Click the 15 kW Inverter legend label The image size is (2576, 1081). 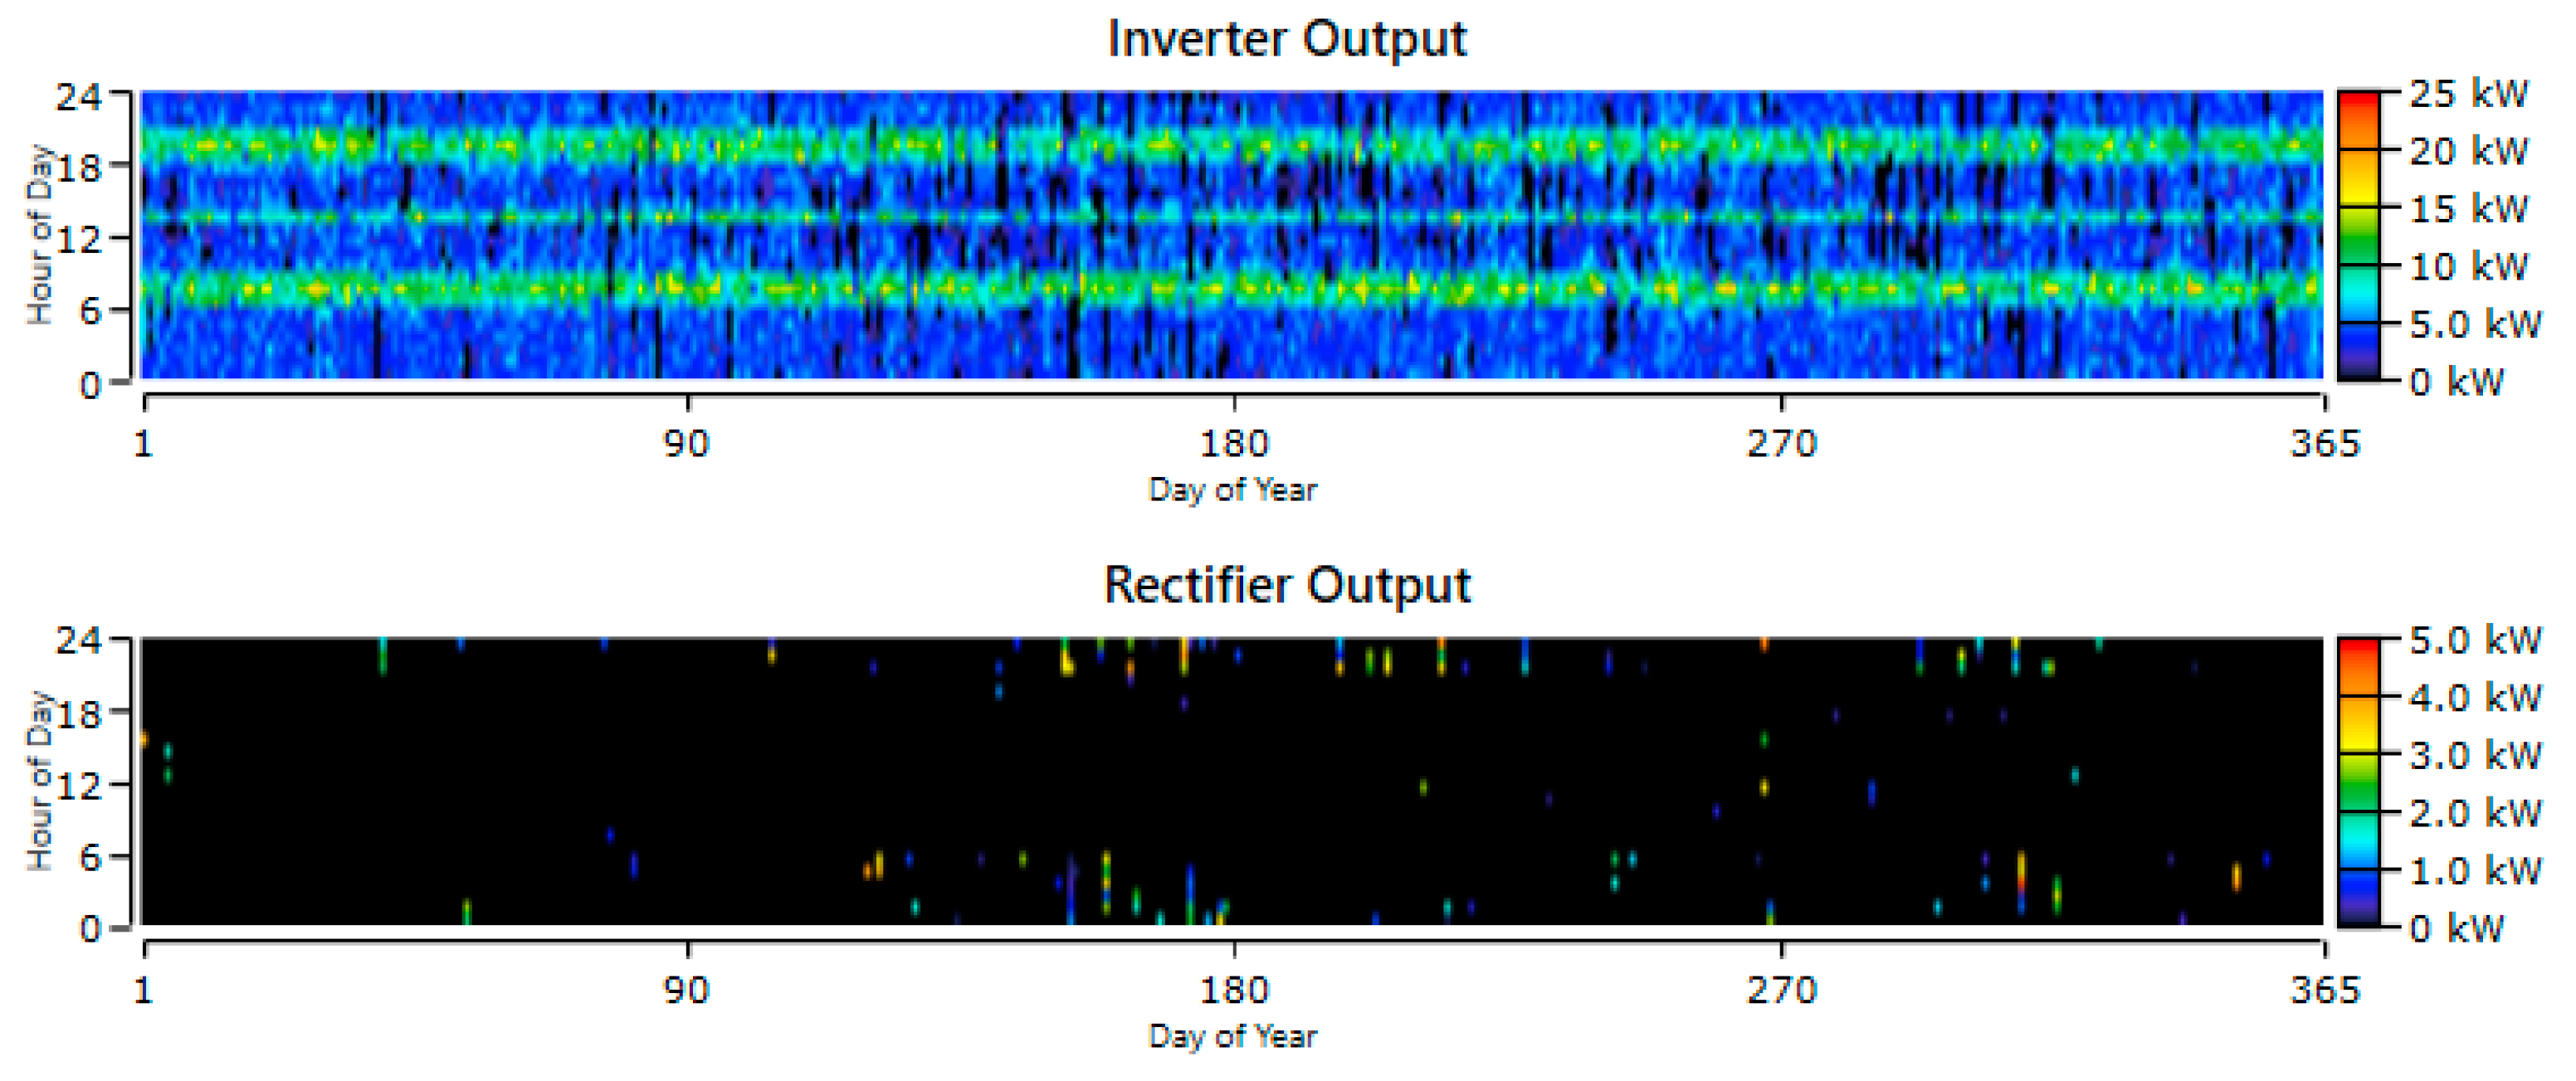[x=2468, y=209]
